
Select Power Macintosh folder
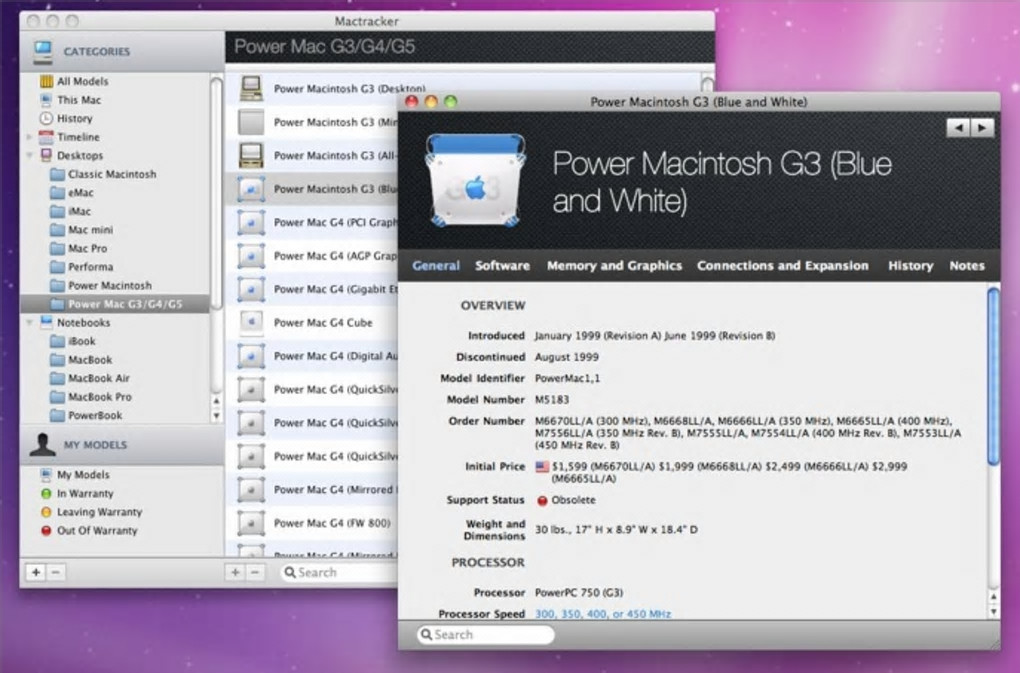(101, 285)
